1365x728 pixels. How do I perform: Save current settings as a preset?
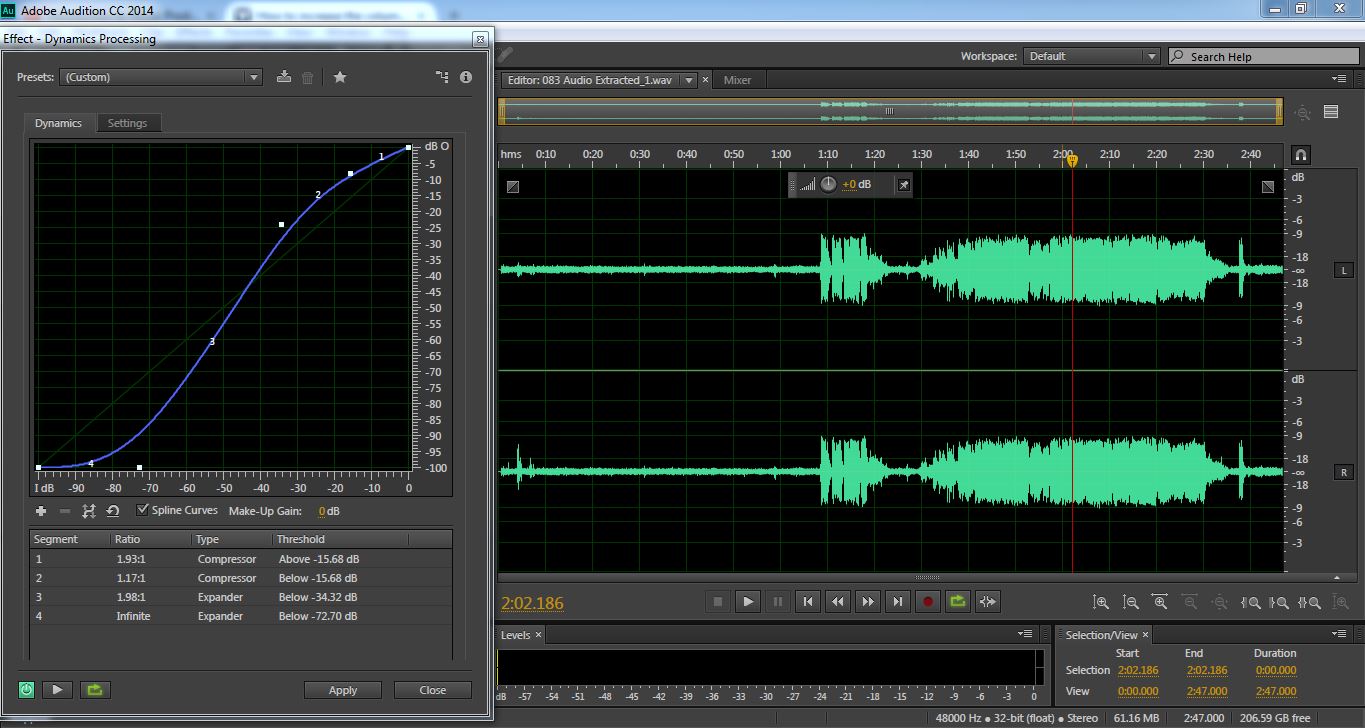point(284,77)
